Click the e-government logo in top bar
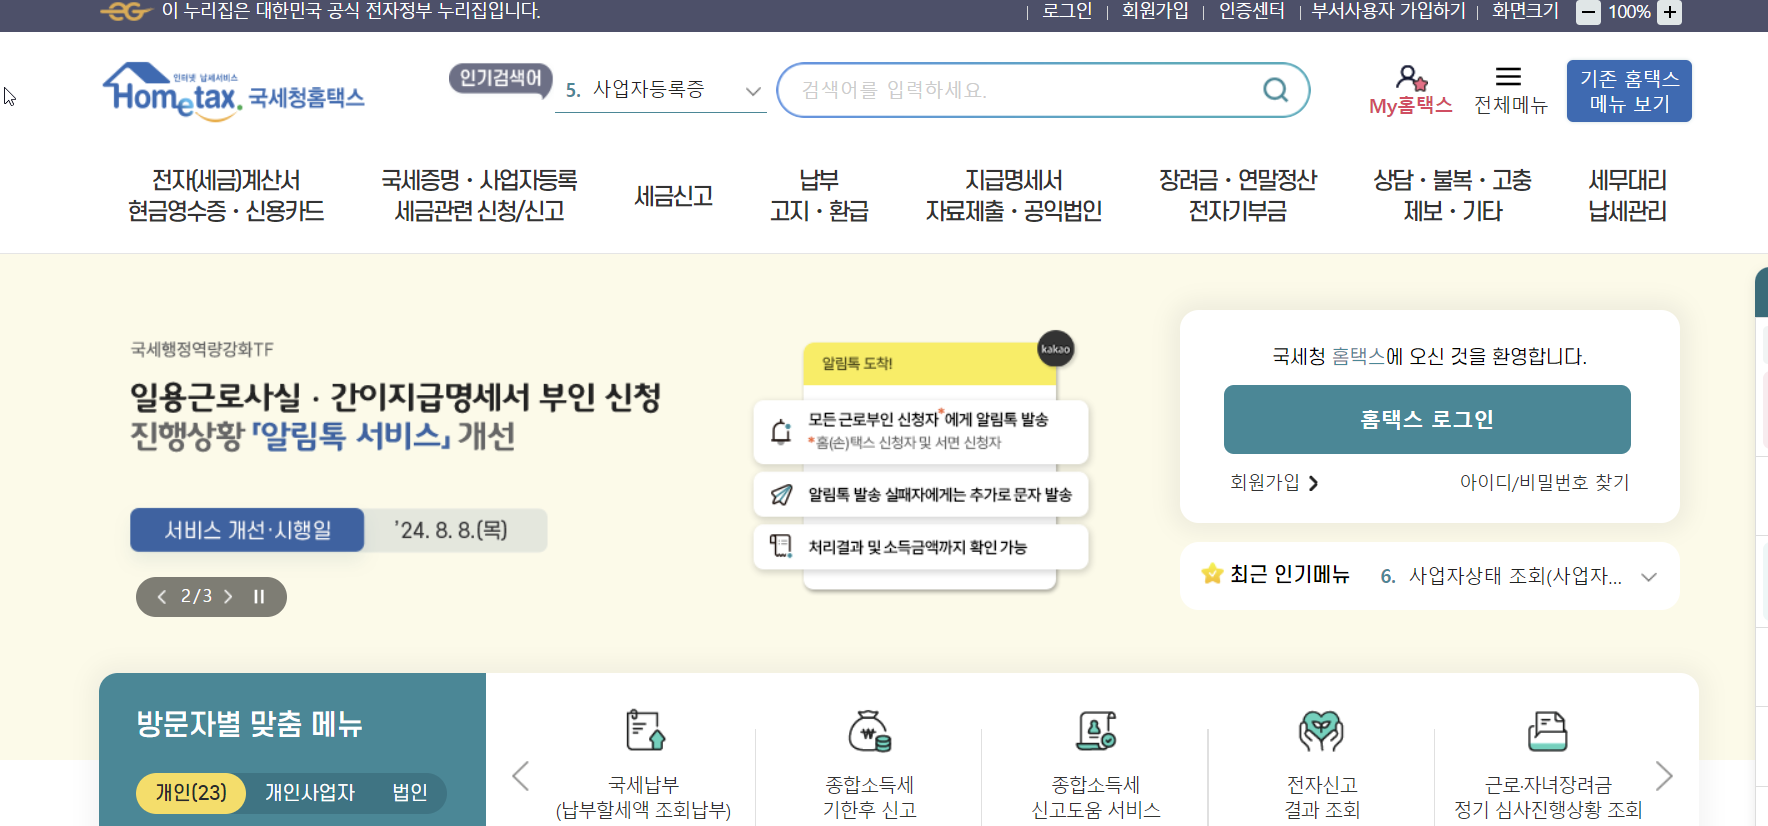1768x826 pixels. pyautogui.click(x=126, y=11)
